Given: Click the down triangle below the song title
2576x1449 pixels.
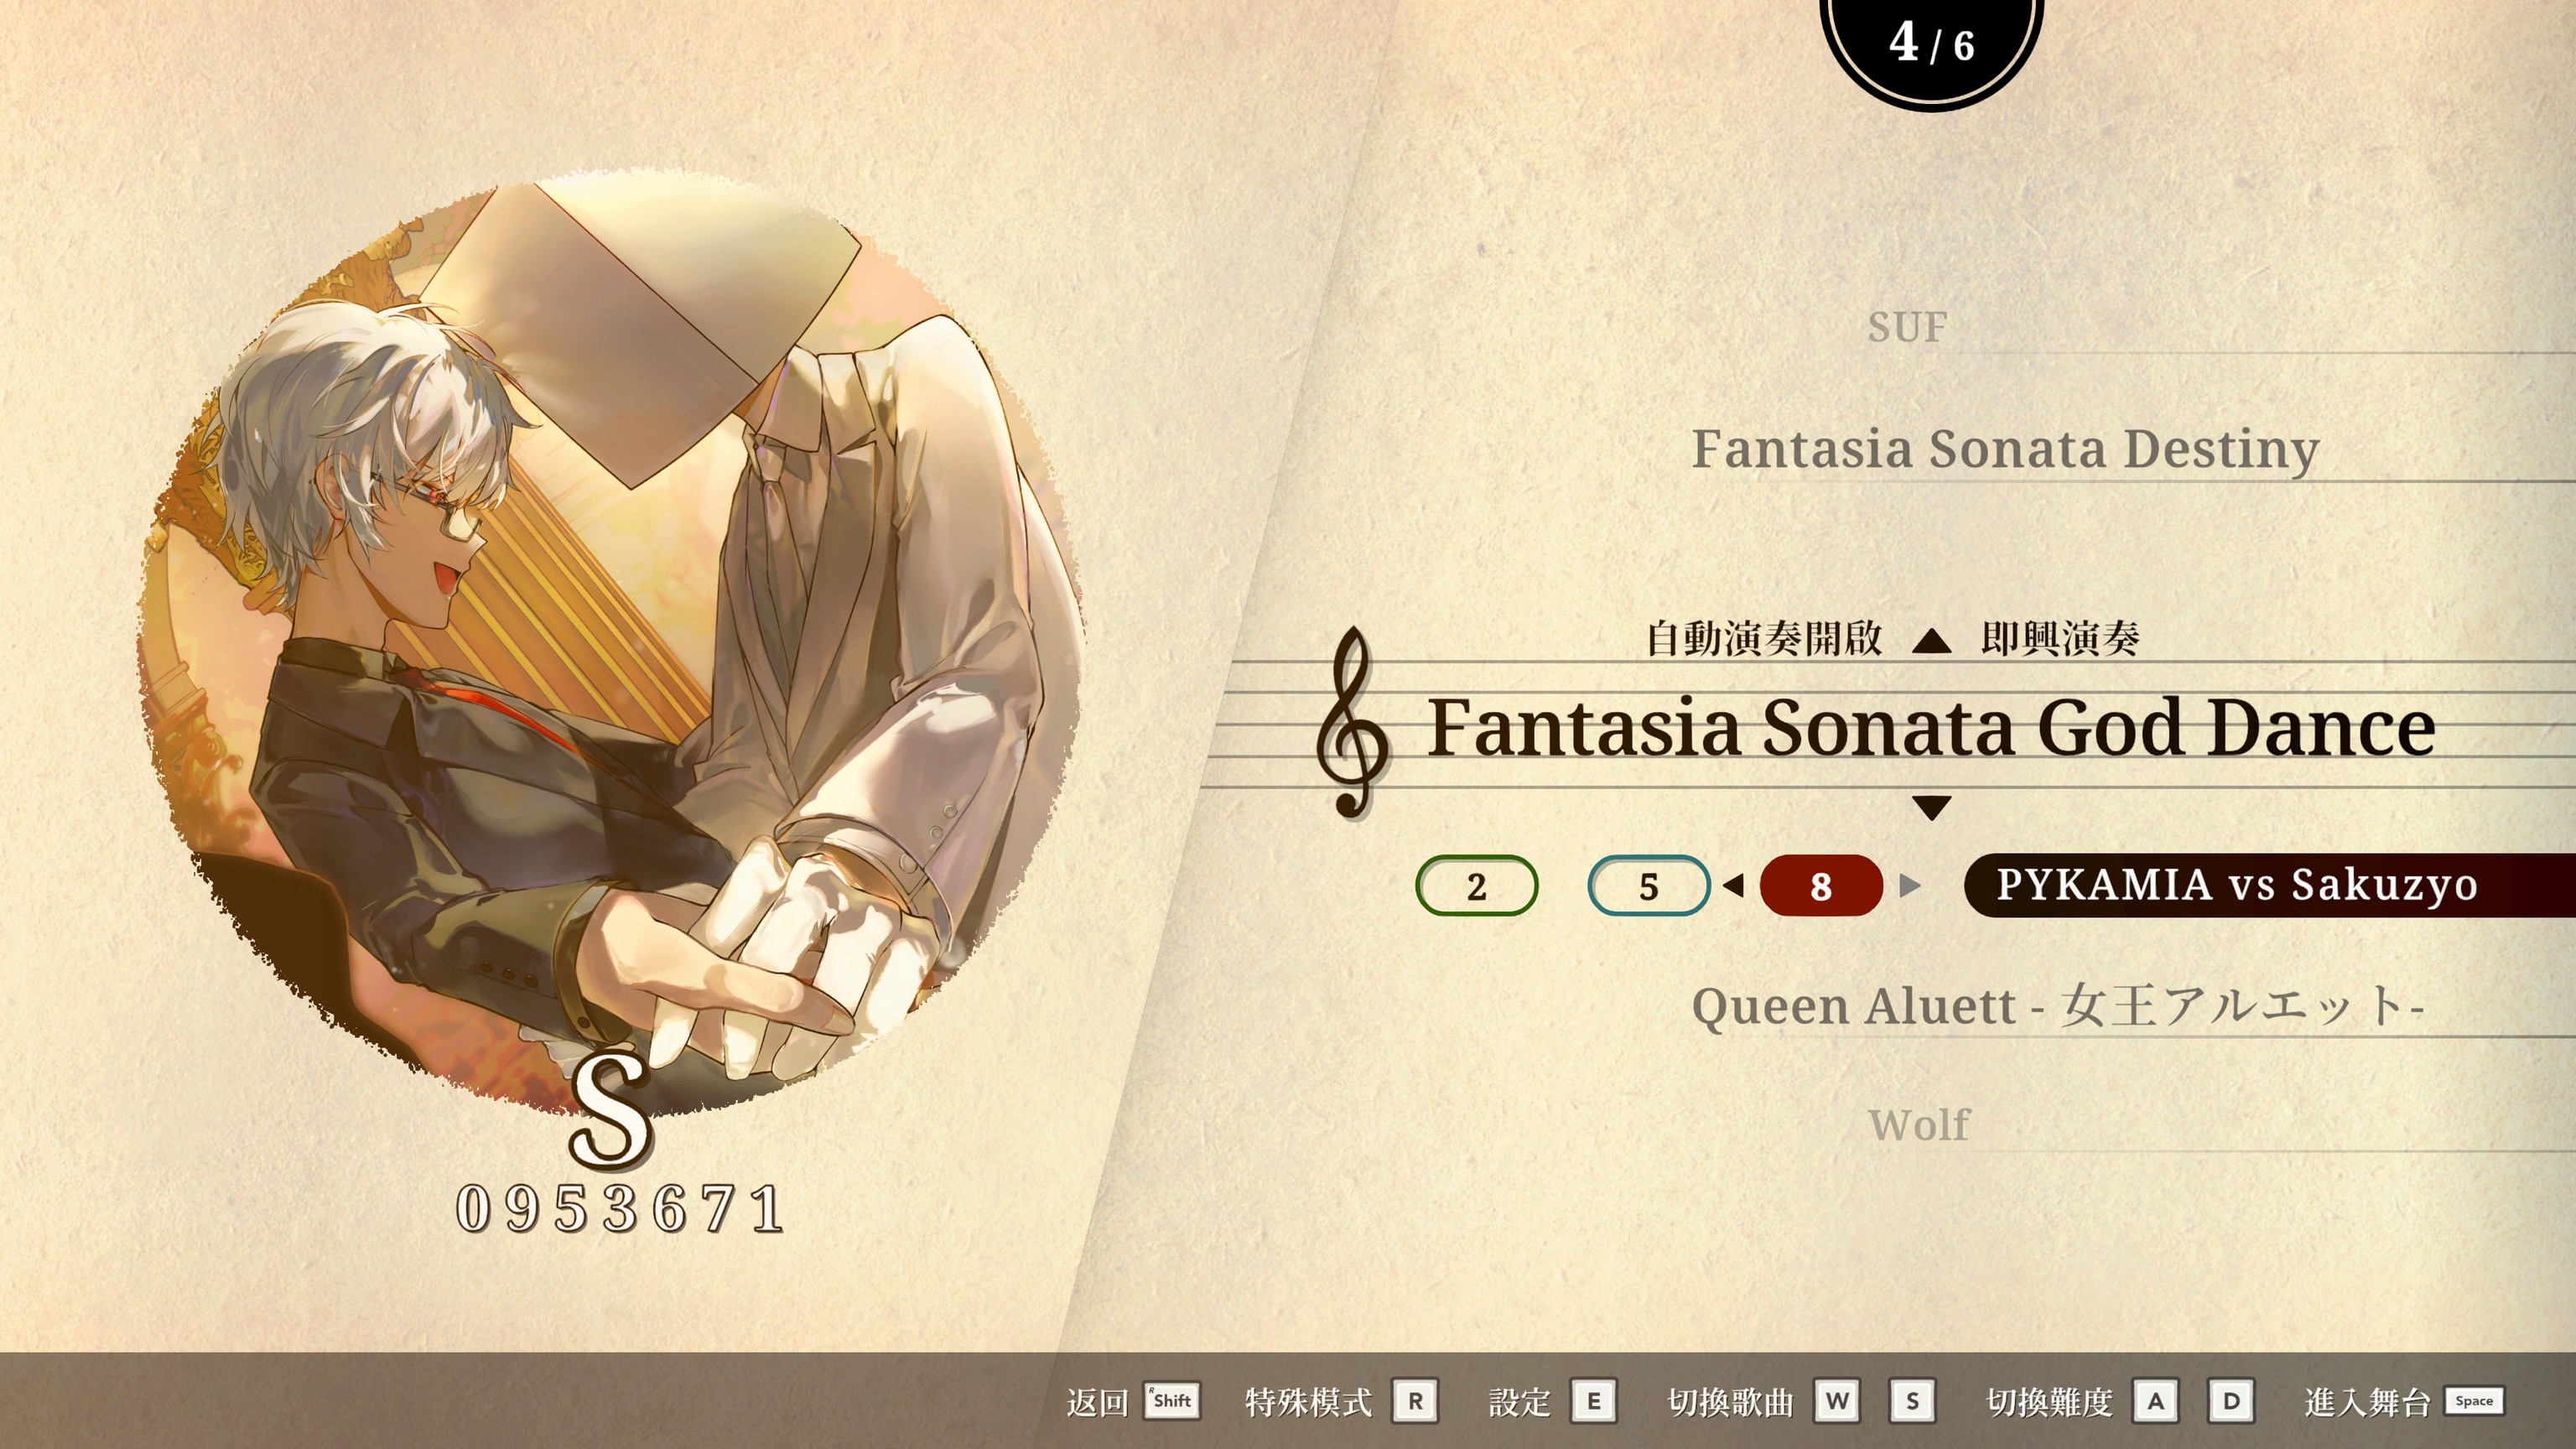Looking at the screenshot, I should click(1931, 807).
